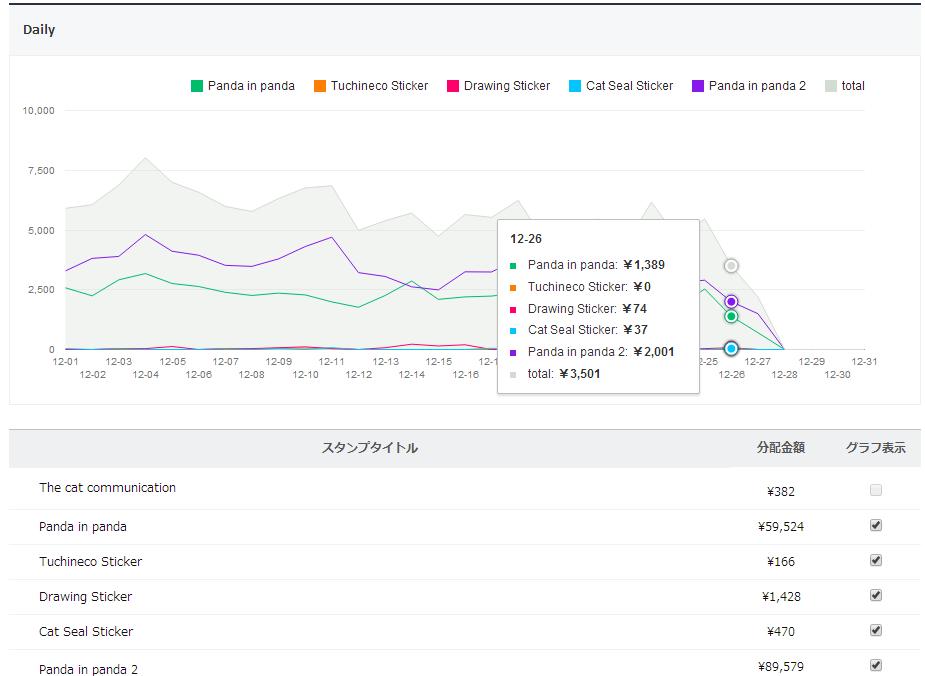Viewport: 925px width, 676px height.
Task: Enable graph display for The cat communication
Action: (x=876, y=490)
